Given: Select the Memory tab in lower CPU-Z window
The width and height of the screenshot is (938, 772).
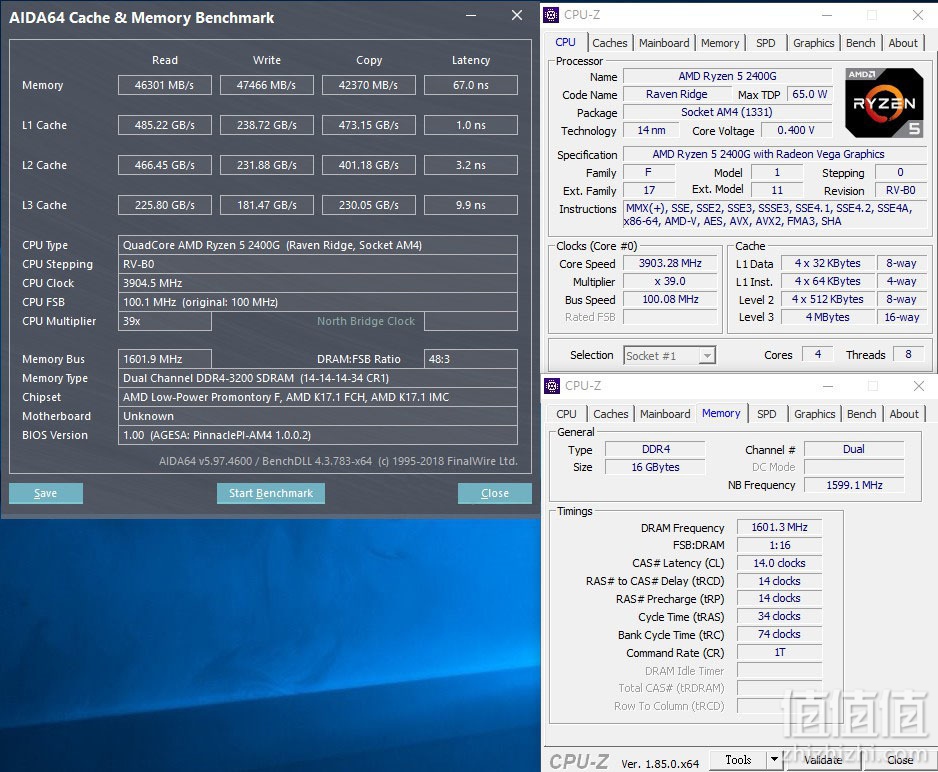Looking at the screenshot, I should pyautogui.click(x=721, y=413).
